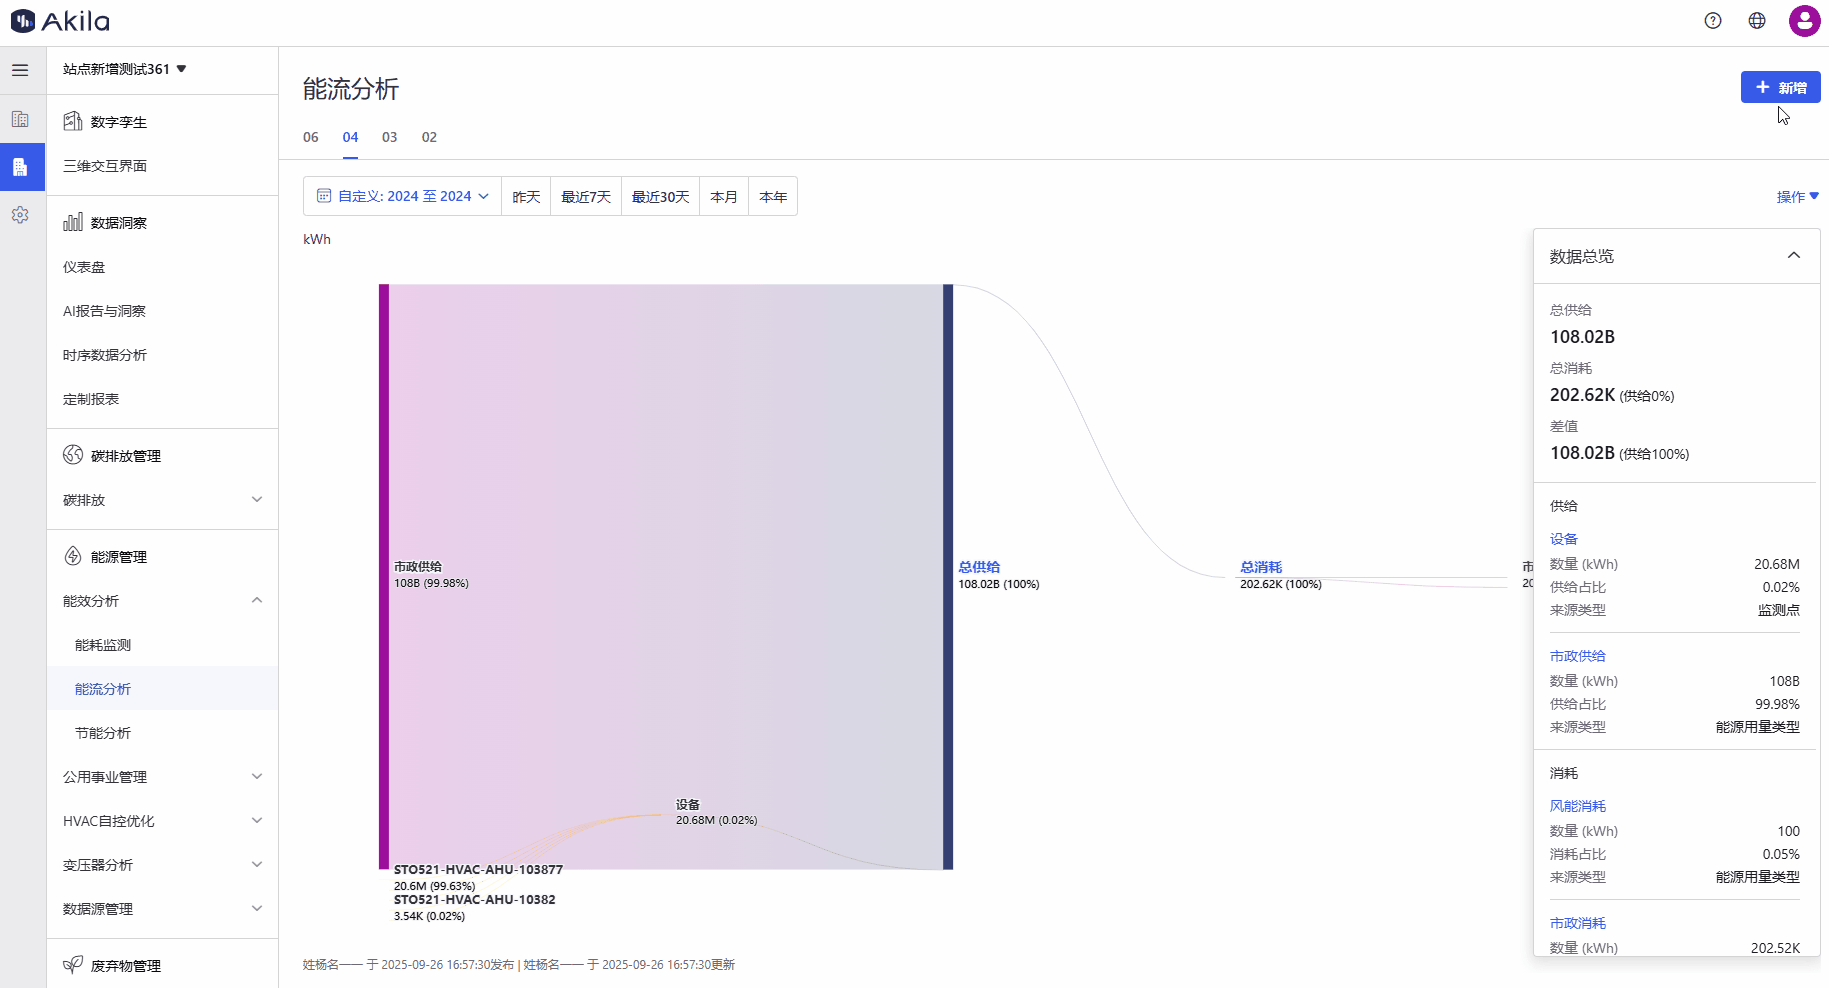The height and width of the screenshot is (988, 1829).
Task: Click the globe language icon
Action: click(1757, 21)
